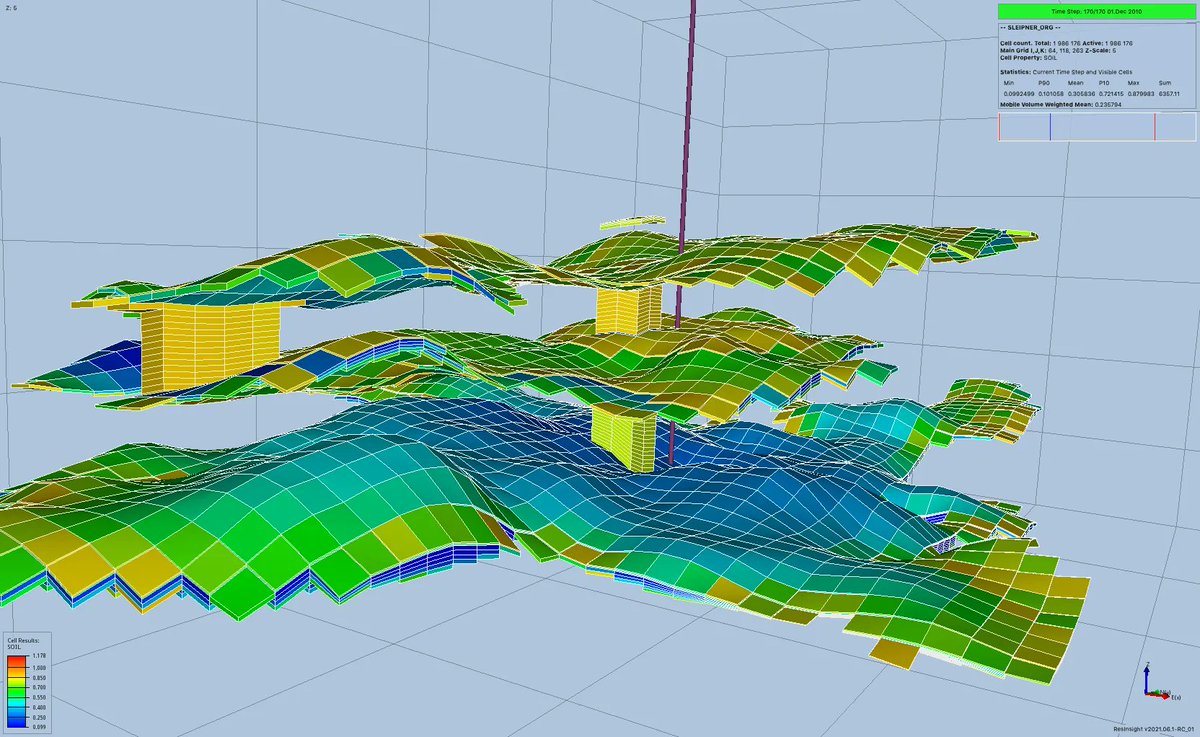
Task: Pick the green band of the SOIL legend
Action: coord(16,692)
